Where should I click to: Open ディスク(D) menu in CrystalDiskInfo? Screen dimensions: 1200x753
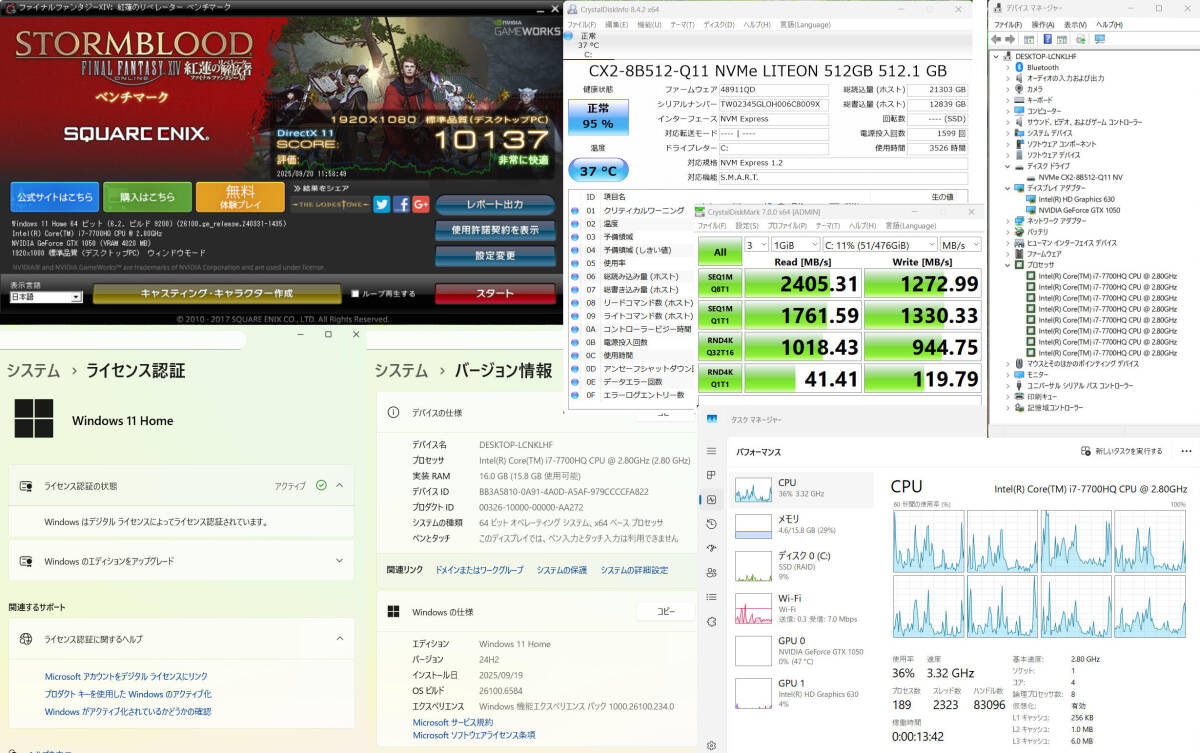(x=719, y=24)
